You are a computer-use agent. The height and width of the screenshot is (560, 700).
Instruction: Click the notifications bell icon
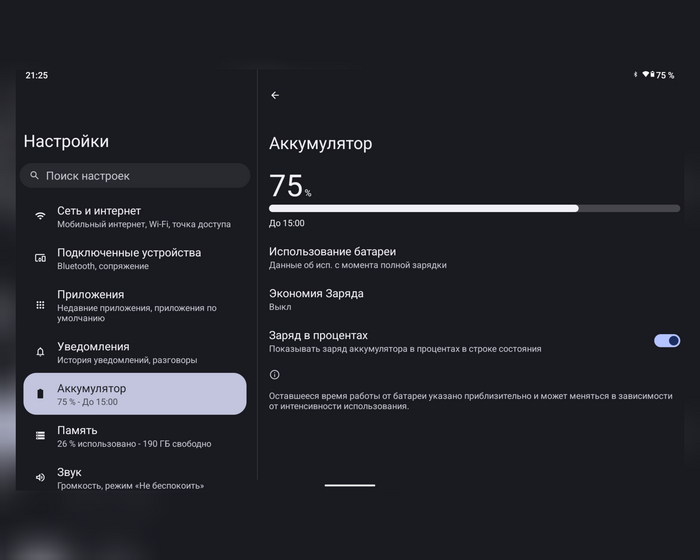(40, 352)
